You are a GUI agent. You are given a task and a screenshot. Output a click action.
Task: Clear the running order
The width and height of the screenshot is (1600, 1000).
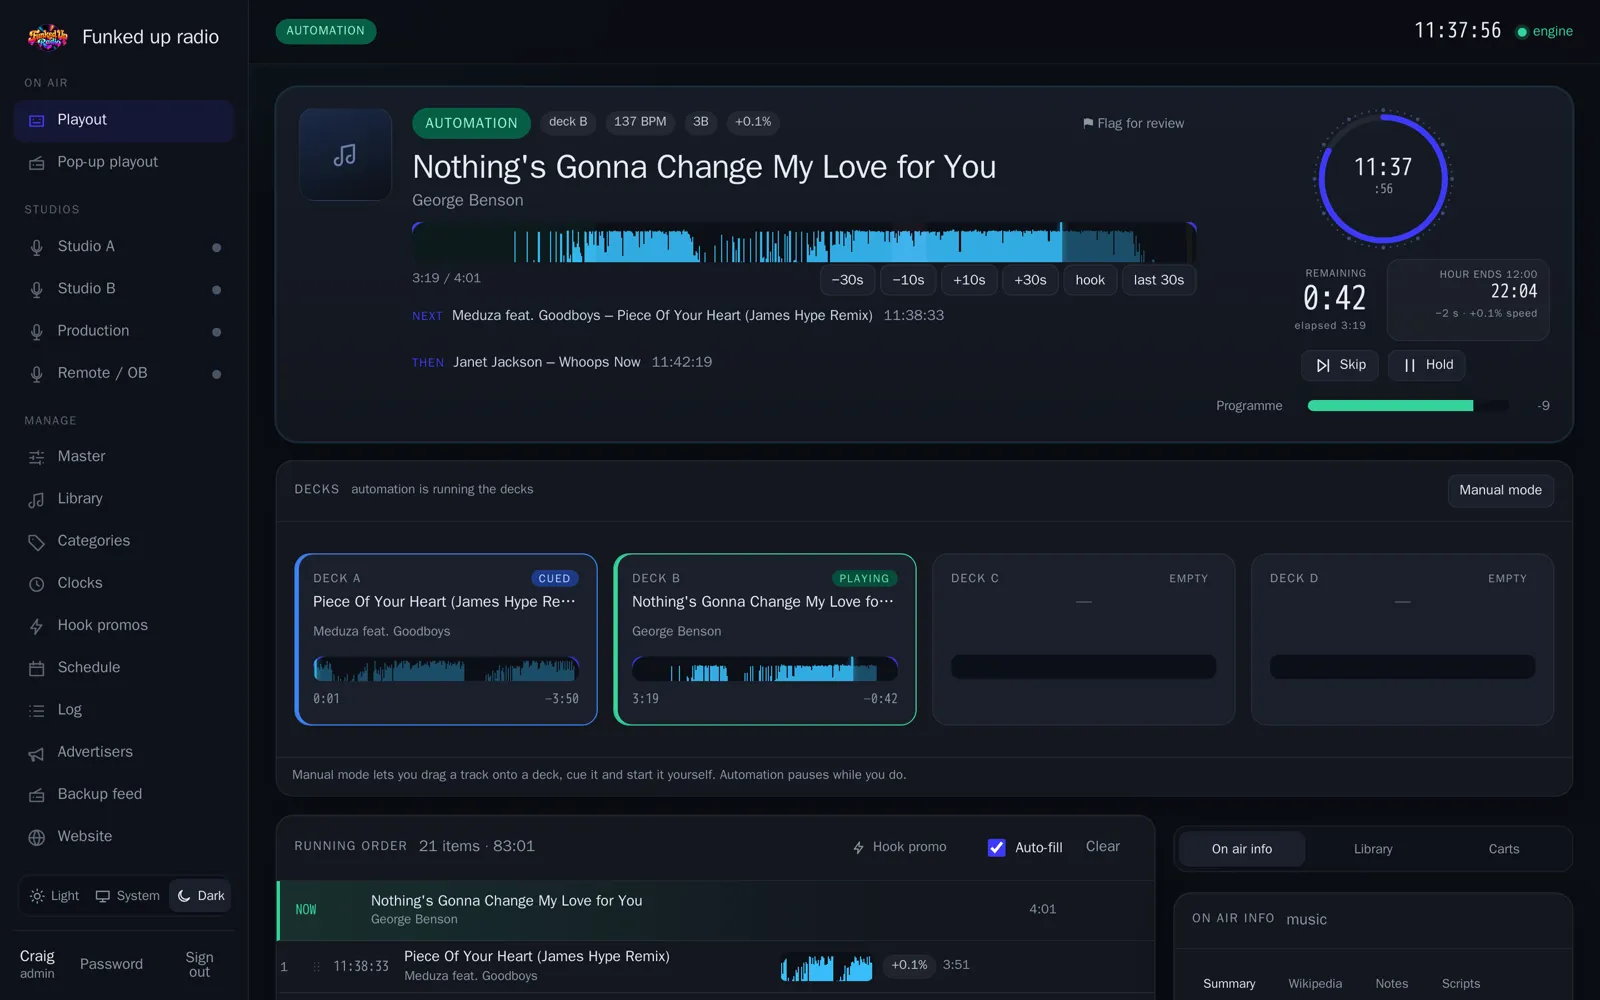pos(1103,847)
